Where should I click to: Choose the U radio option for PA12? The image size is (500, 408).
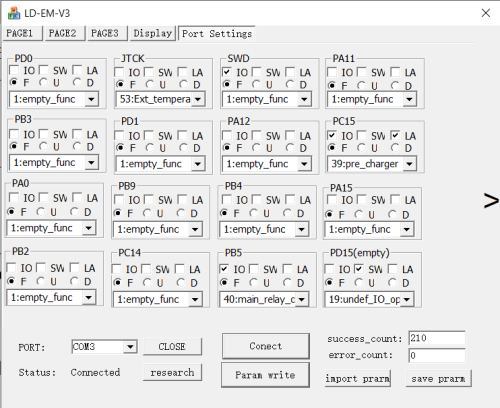coord(256,147)
